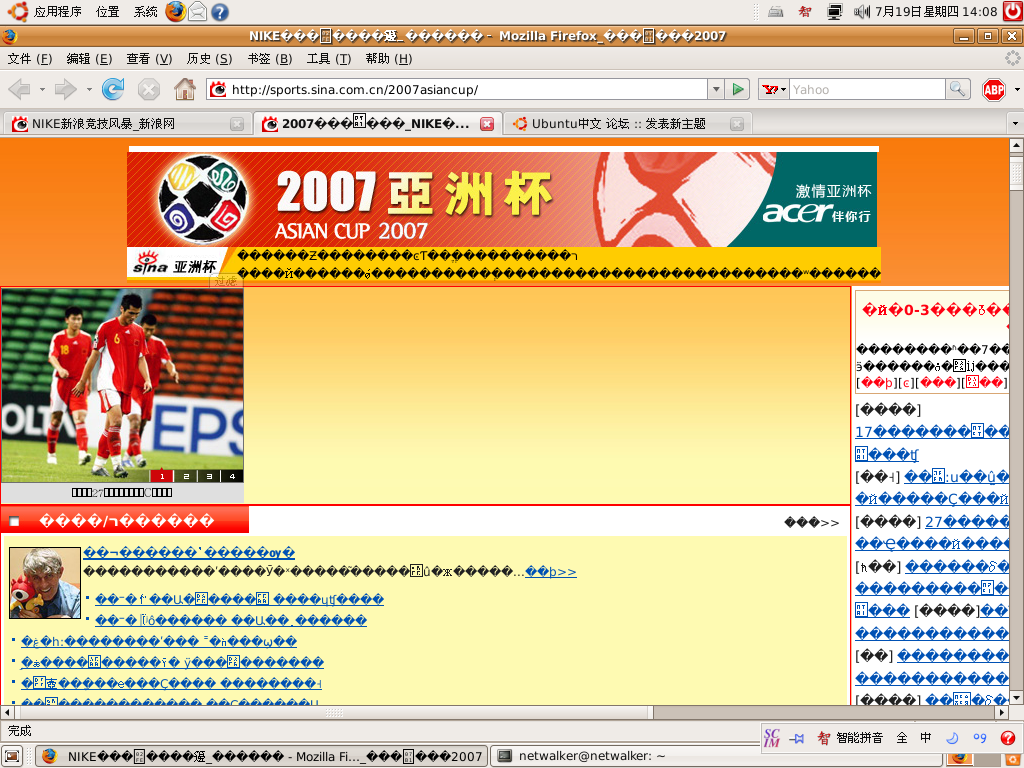
Task: Open the Help launcher in top panel
Action: 219,12
